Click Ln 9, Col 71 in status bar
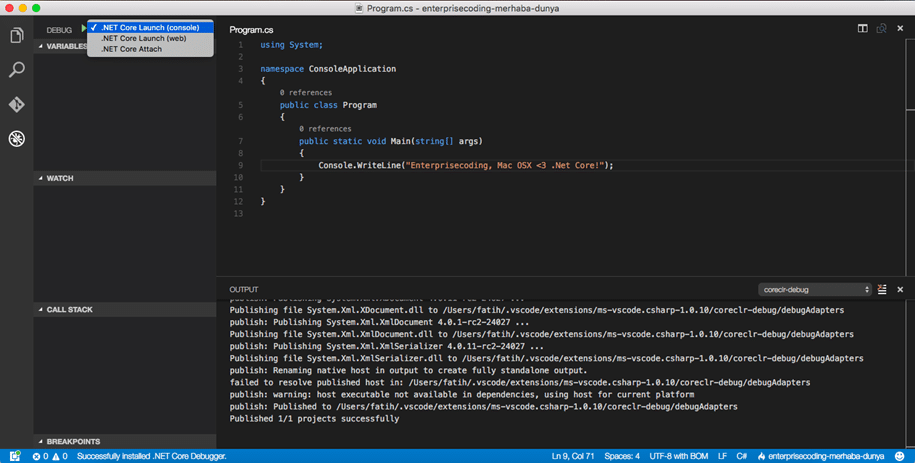Viewport: 915px width, 463px height. tap(573, 456)
